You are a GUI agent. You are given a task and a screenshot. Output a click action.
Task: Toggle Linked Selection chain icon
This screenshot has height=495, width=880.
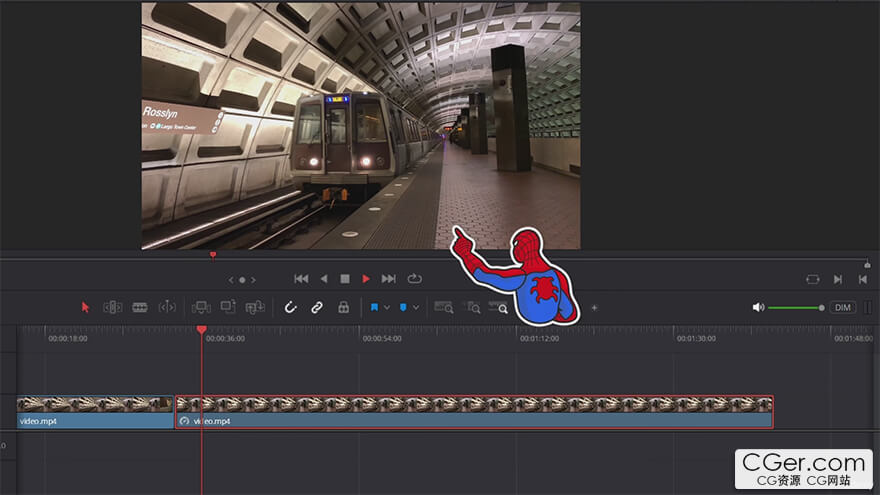pos(317,307)
